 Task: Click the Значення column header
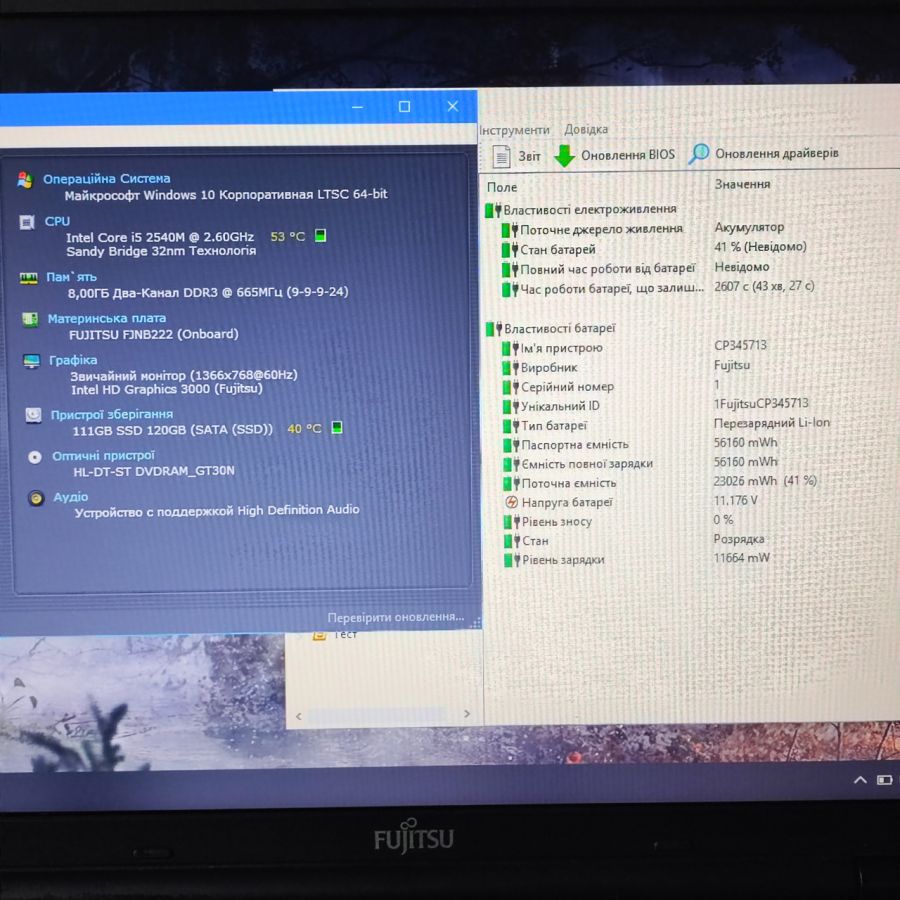pyautogui.click(x=742, y=184)
